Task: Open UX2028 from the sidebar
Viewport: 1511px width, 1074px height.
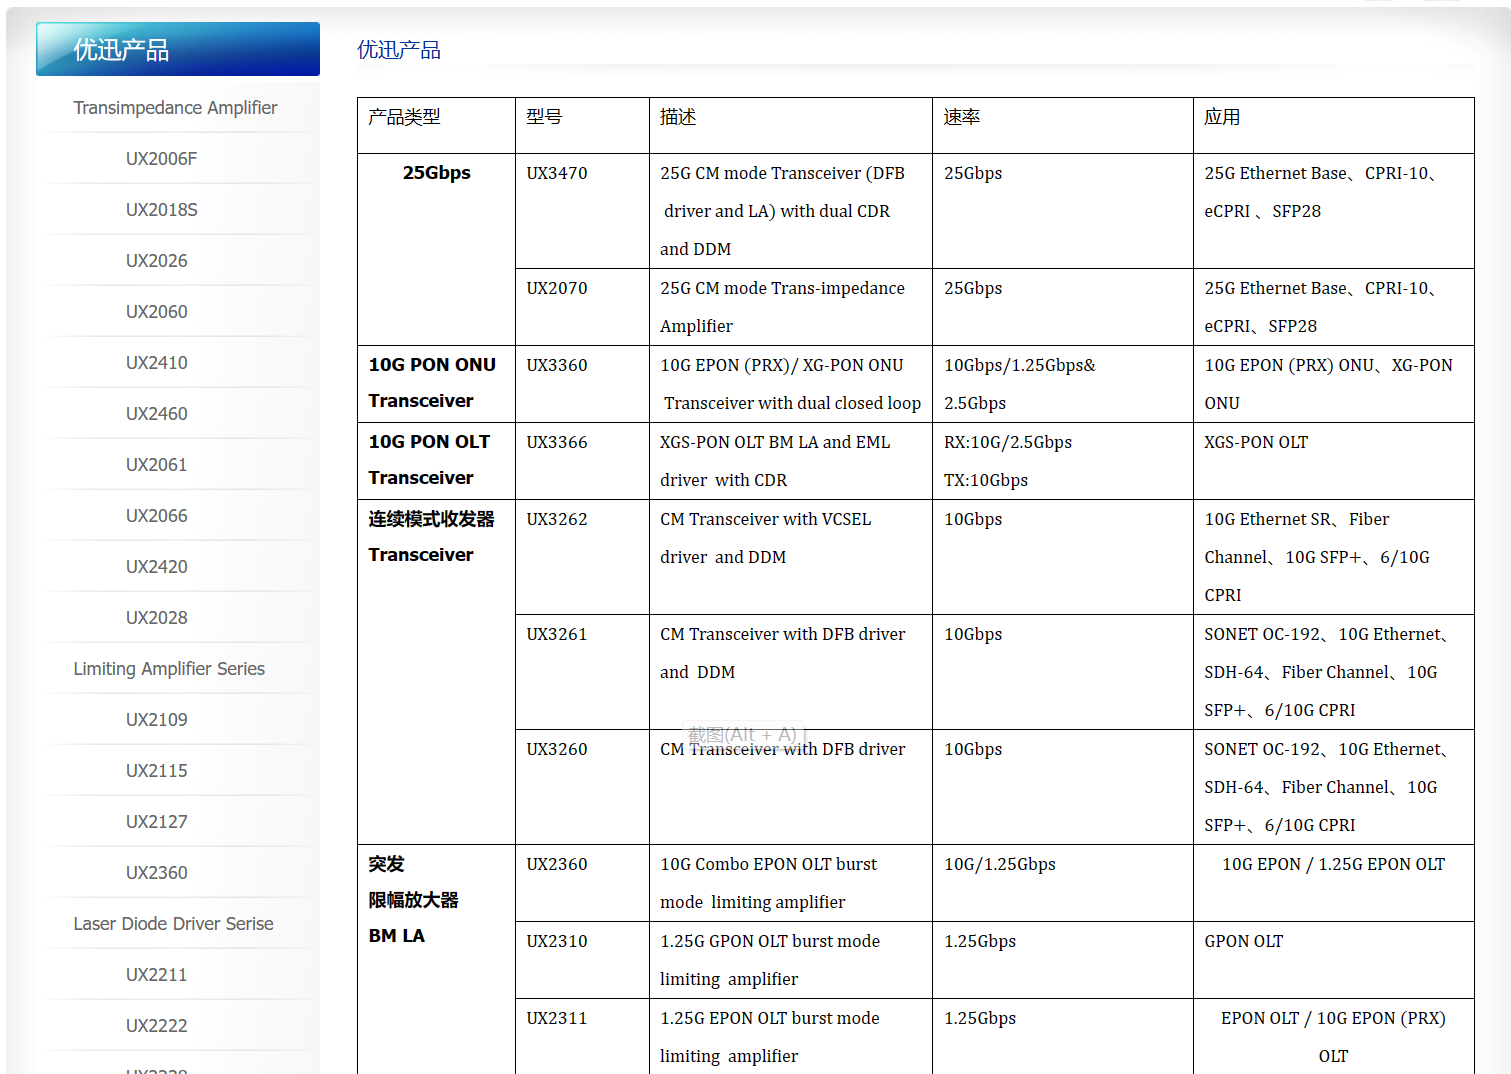Action: (x=156, y=618)
